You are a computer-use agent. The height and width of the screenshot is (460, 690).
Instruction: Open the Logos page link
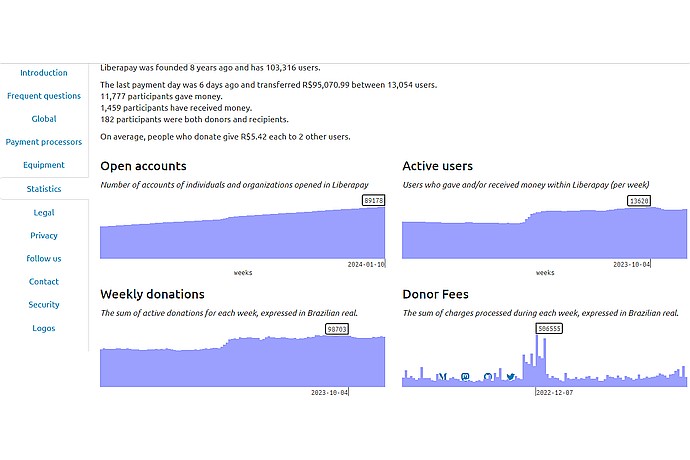pyautogui.click(x=44, y=328)
